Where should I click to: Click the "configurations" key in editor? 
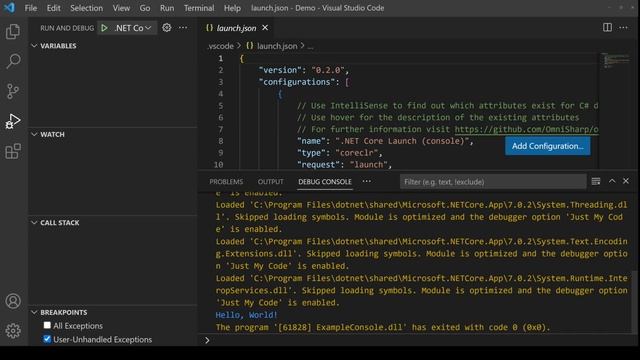point(297,82)
